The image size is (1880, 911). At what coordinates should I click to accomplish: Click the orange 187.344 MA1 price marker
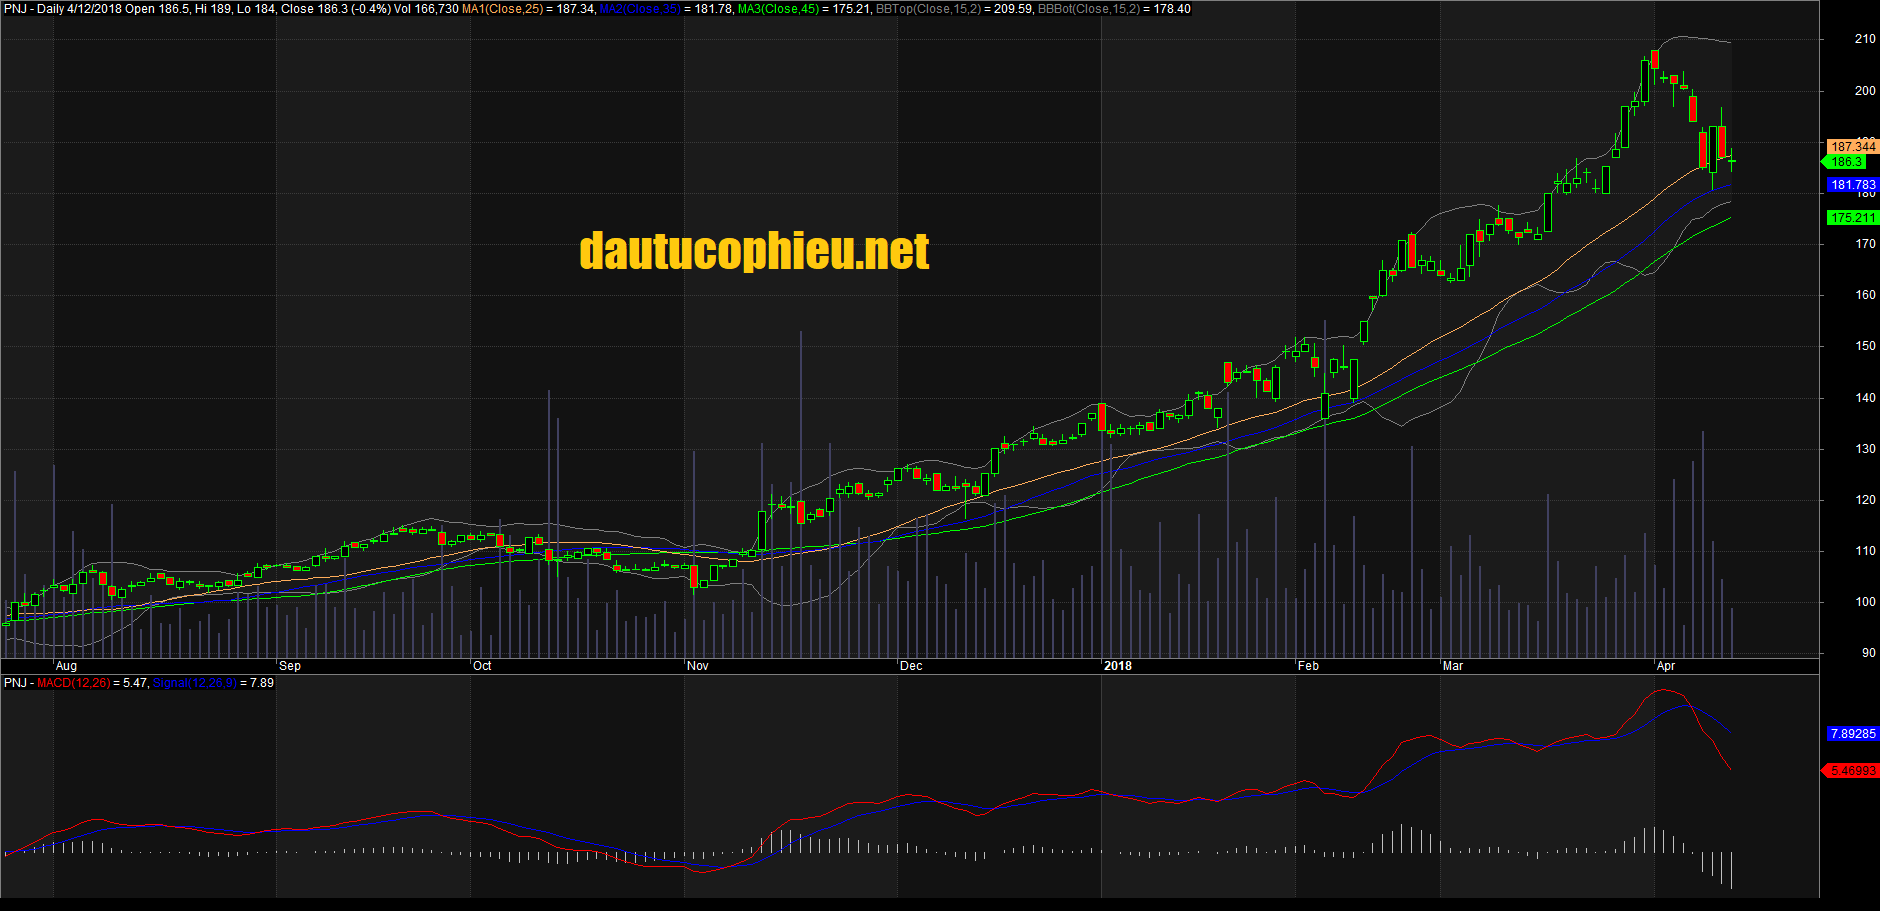pos(1851,146)
